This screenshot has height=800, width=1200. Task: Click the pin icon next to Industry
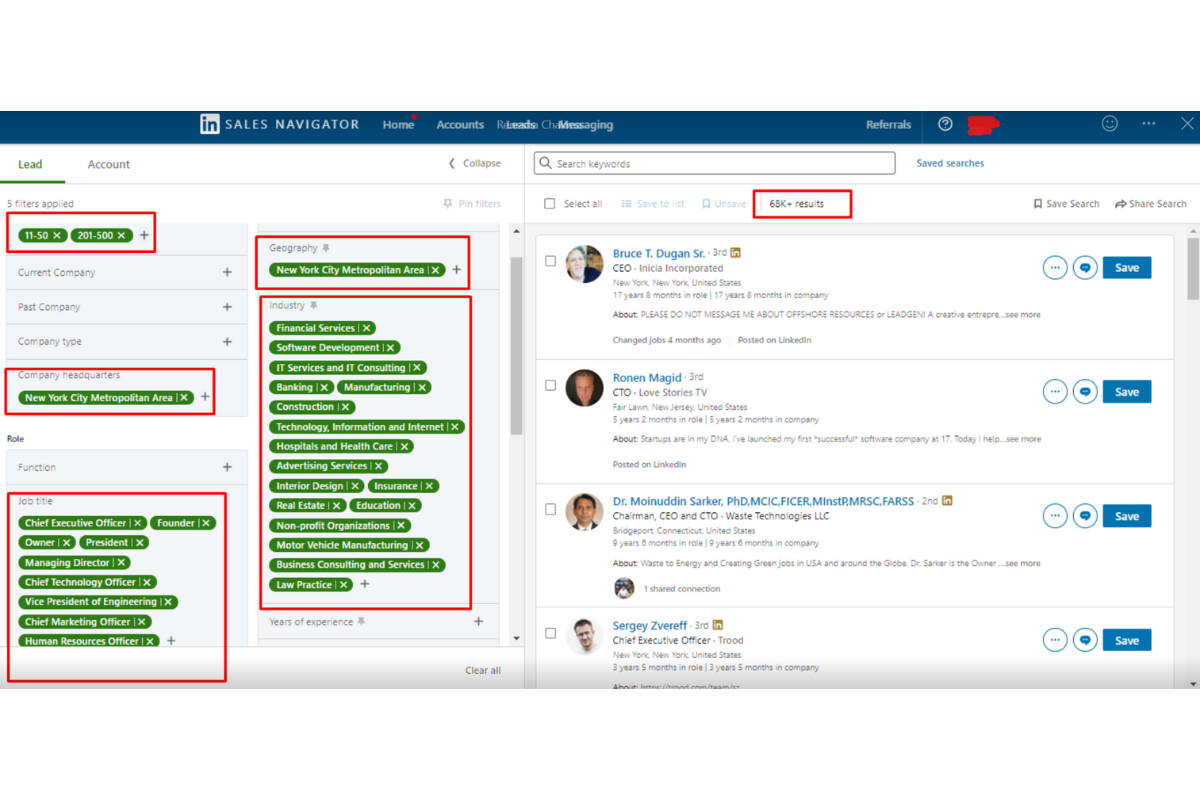tap(314, 305)
